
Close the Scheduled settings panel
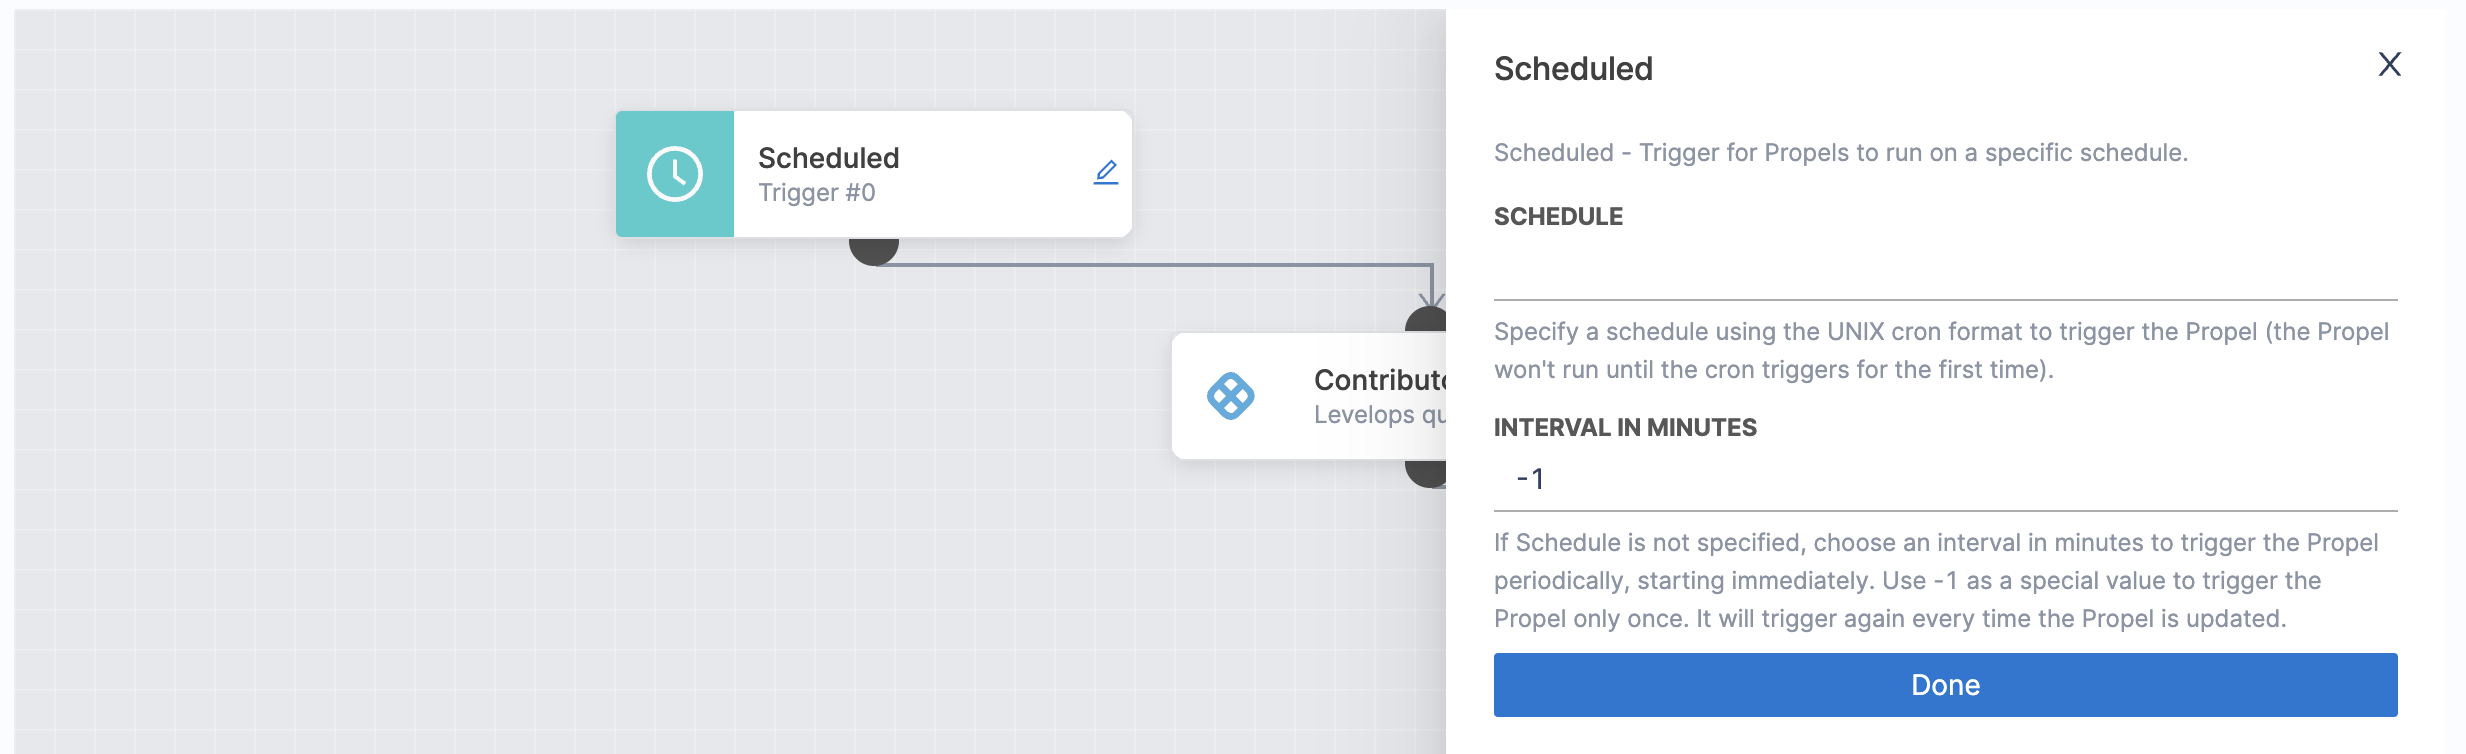(2389, 65)
